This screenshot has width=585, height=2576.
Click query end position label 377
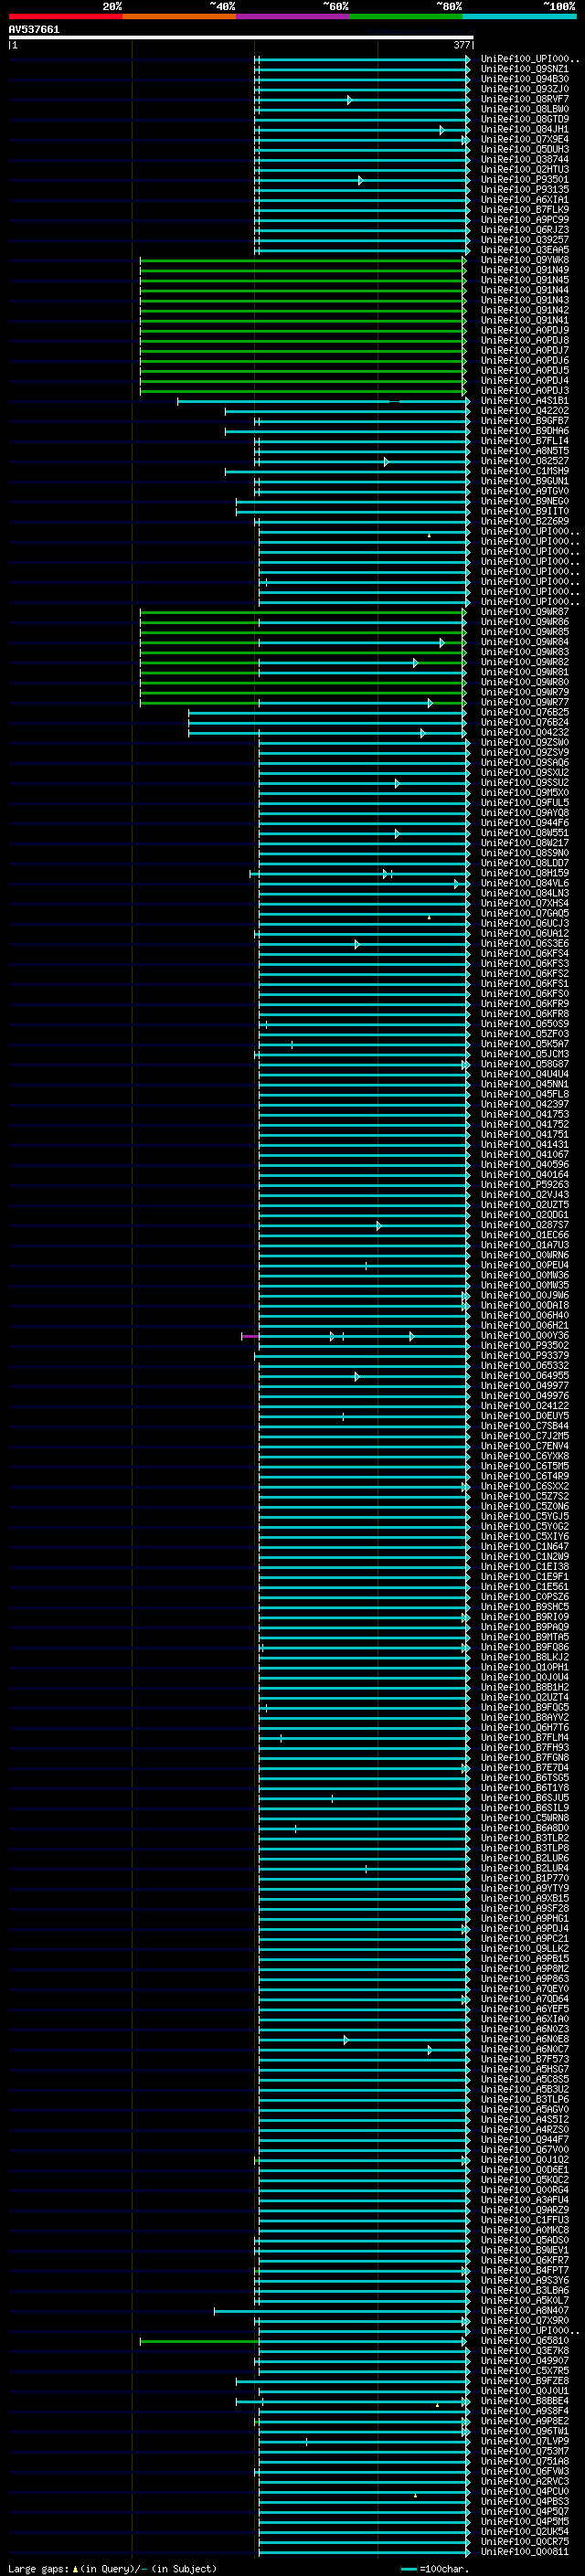tap(462, 45)
